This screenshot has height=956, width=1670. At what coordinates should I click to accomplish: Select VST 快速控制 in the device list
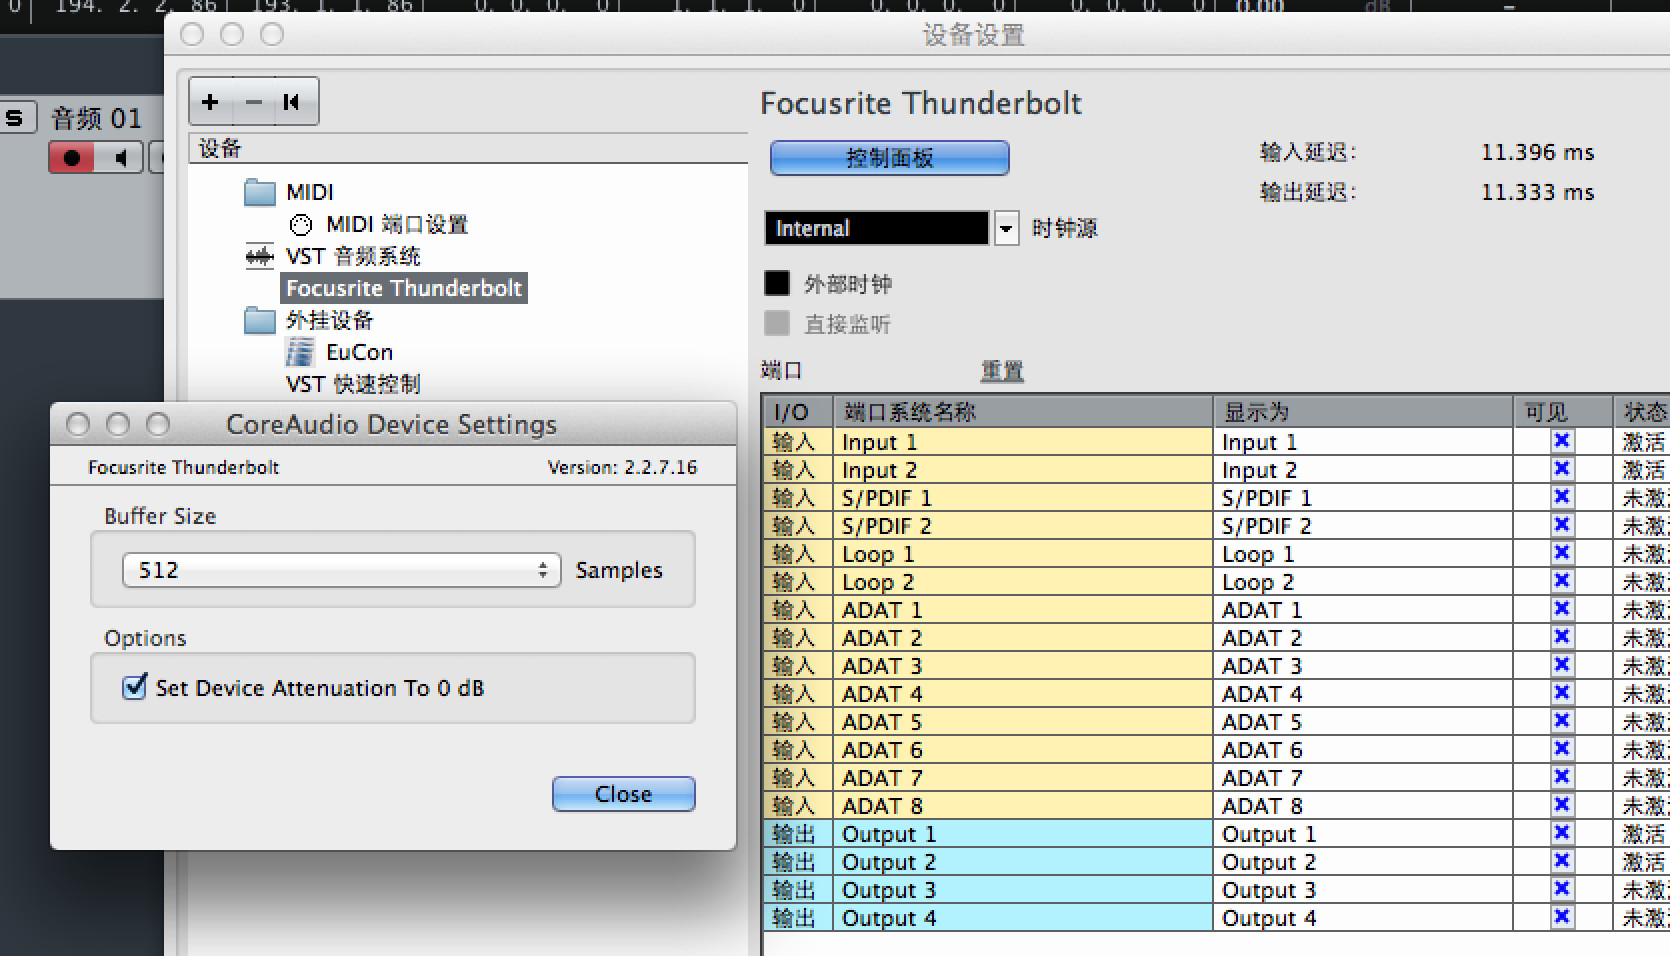tap(353, 384)
